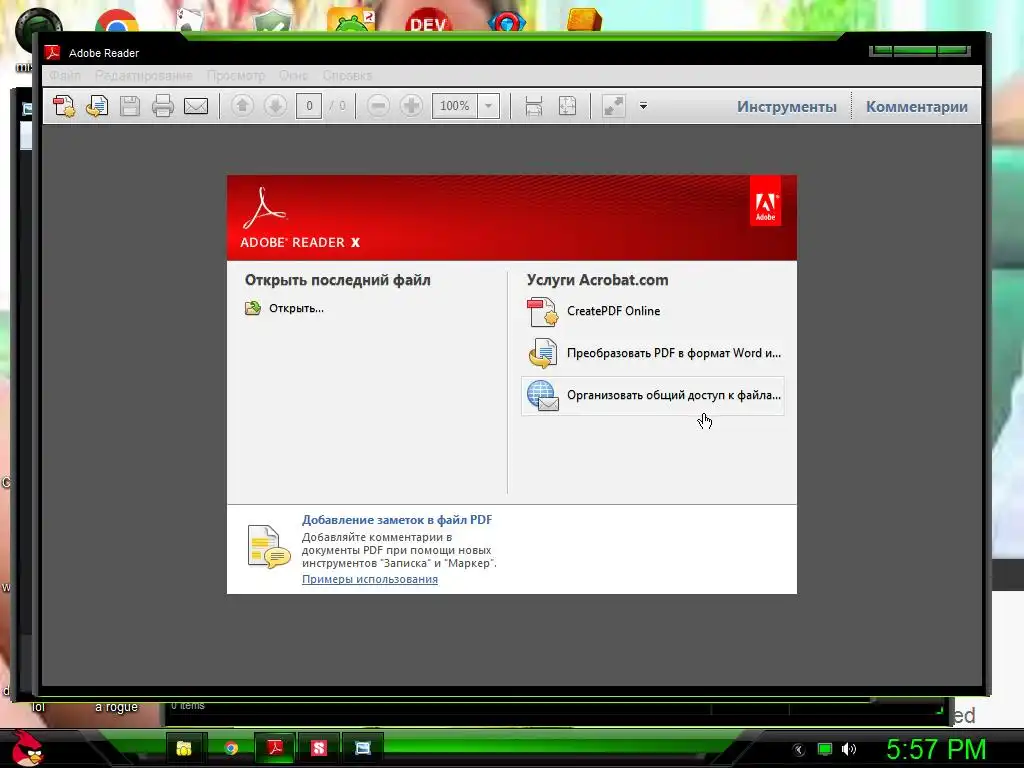Viewport: 1024px width, 768px height.
Task: Click the CreatePDF Online document icon
Action: click(543, 312)
